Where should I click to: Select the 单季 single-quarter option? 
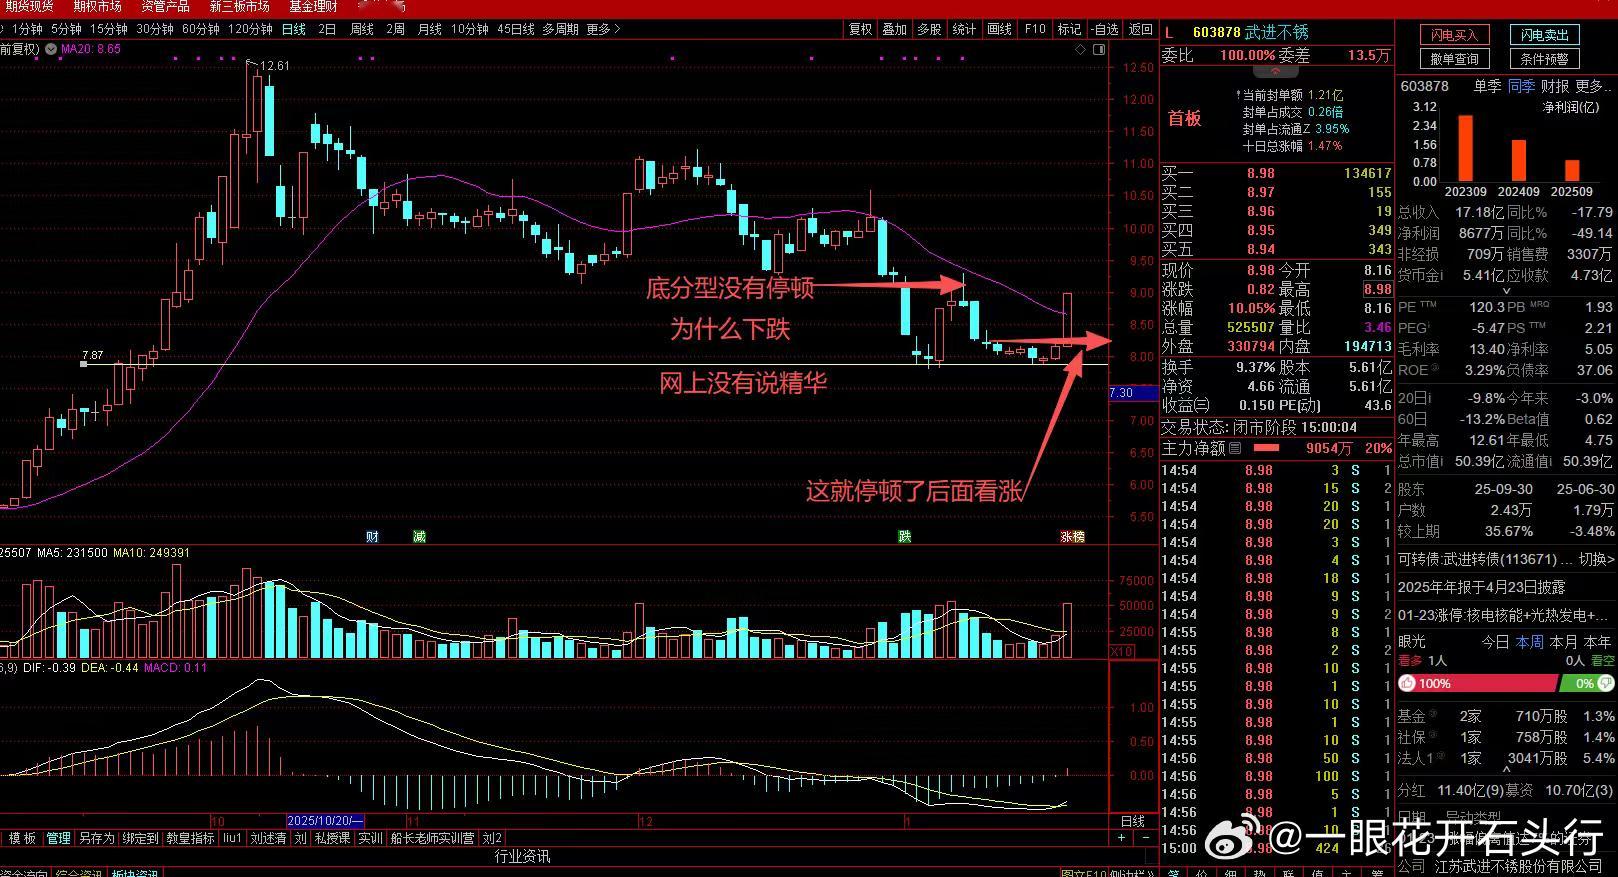pos(1487,86)
